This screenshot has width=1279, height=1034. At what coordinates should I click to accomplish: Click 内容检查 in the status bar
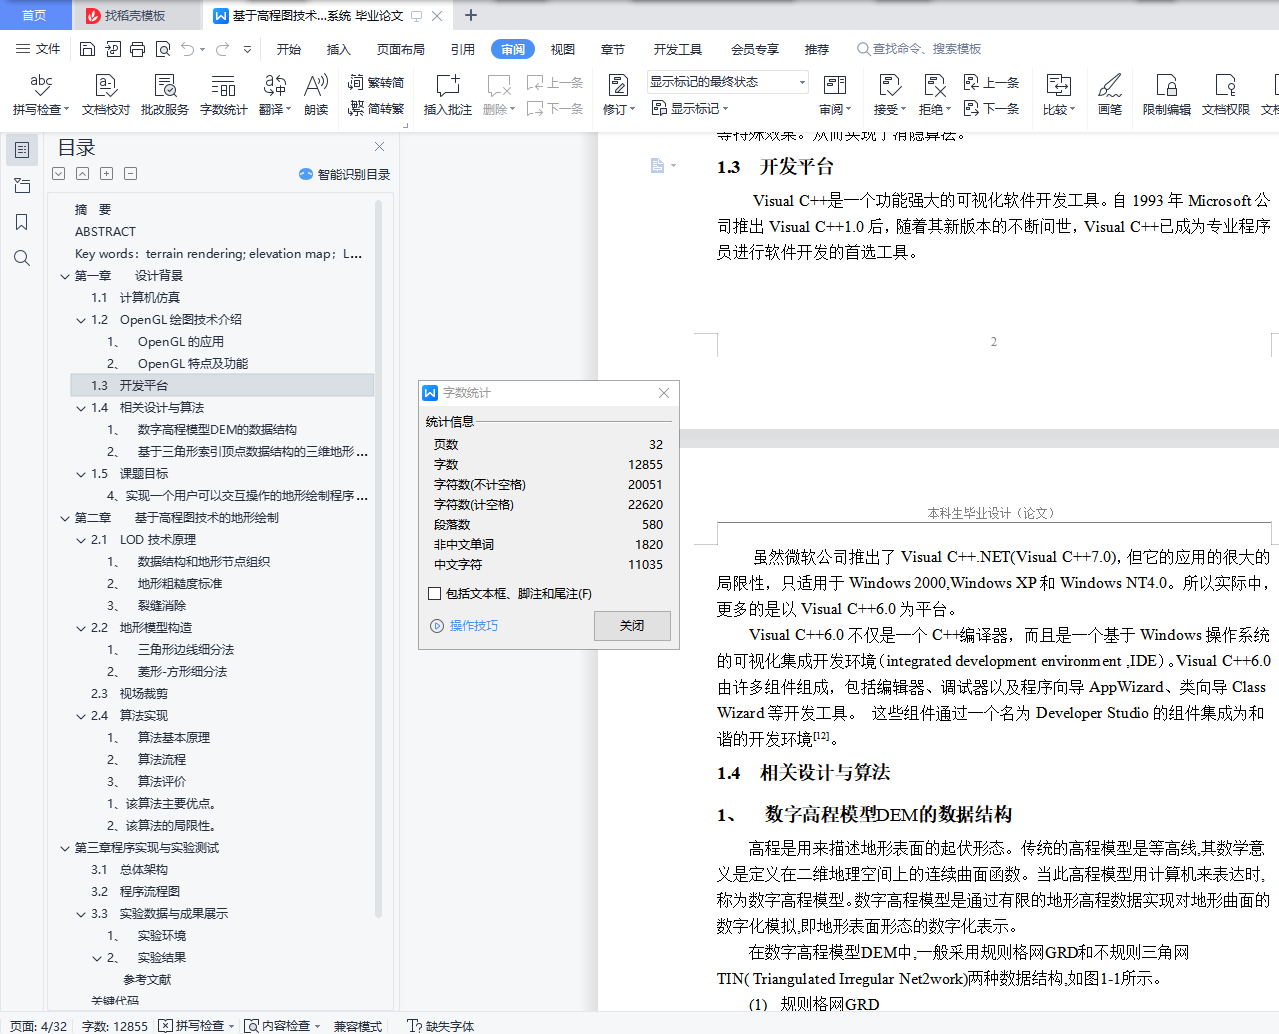coord(282,1025)
